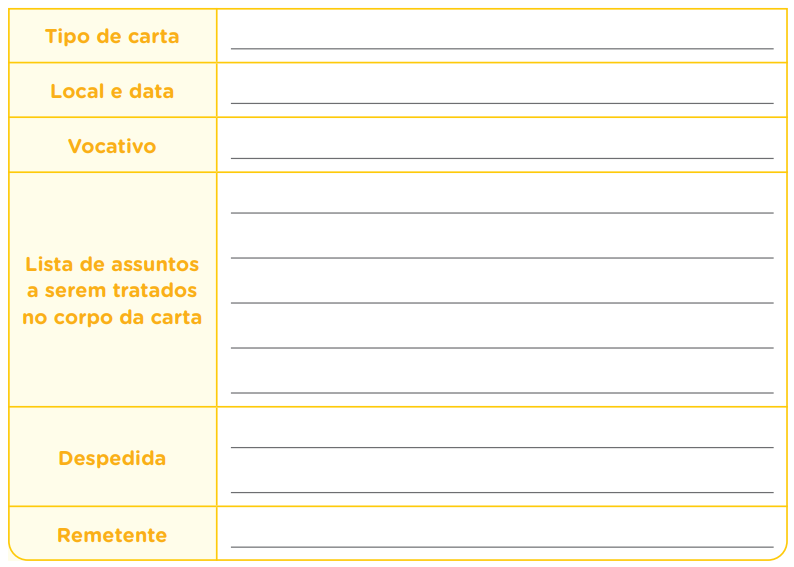Click first line of Lista de assuntos

[502, 213]
